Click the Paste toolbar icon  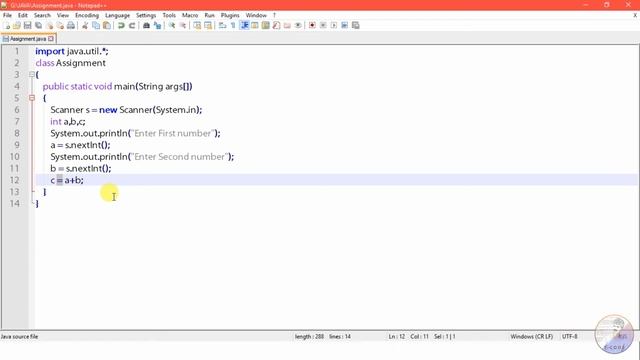(x=107, y=25)
